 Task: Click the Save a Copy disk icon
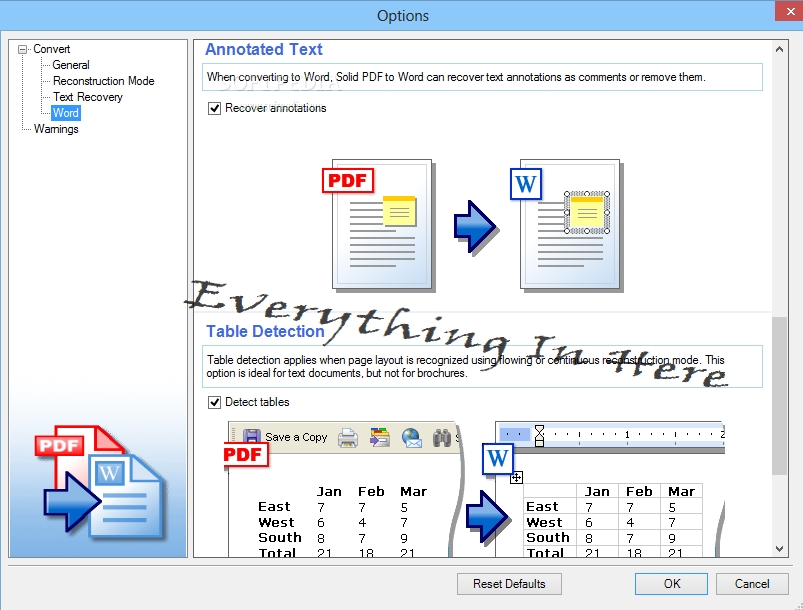251,437
